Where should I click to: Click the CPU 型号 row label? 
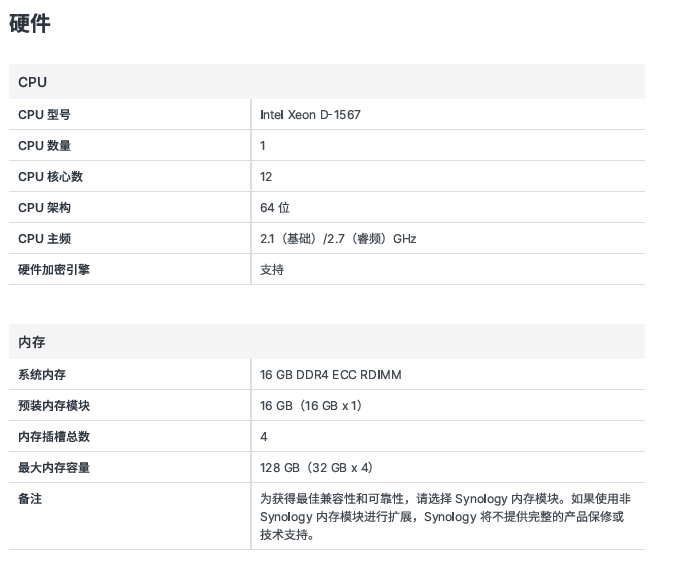tap(44, 115)
